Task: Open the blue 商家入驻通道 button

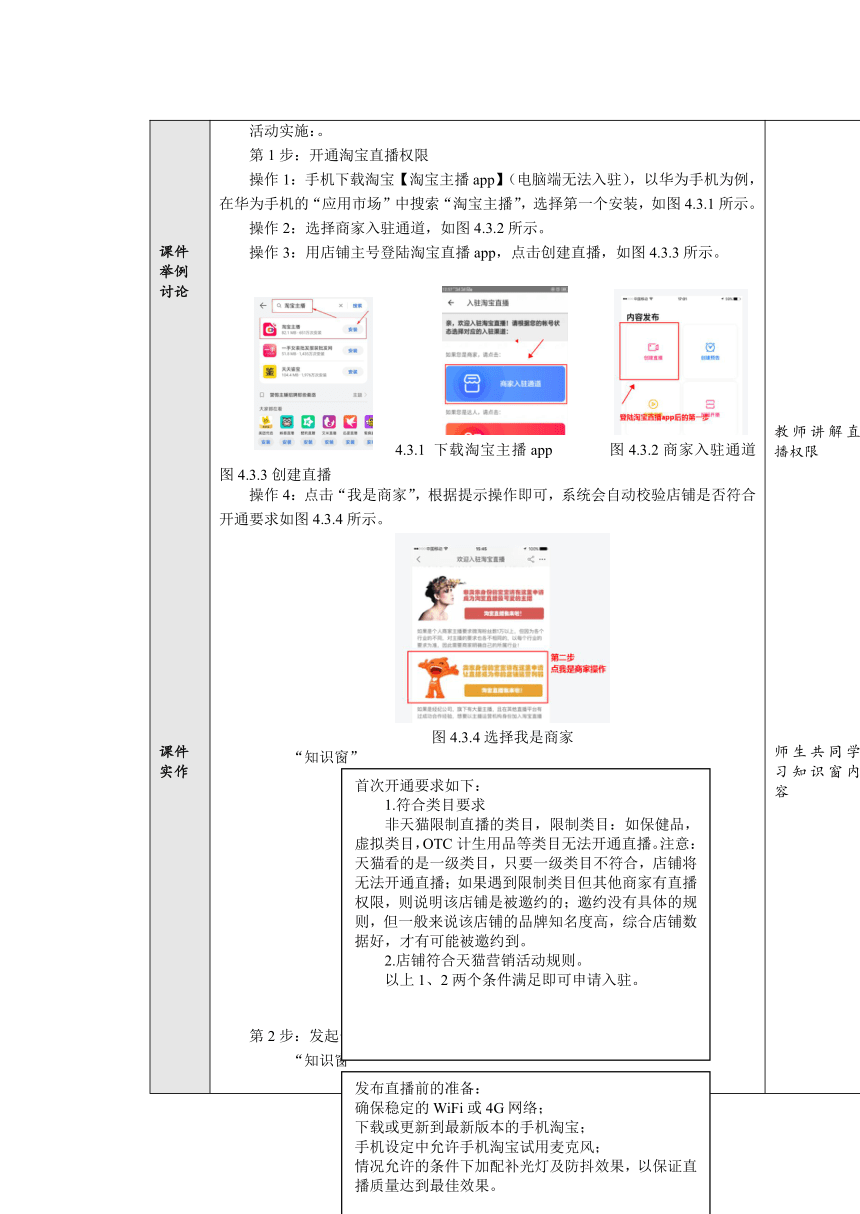Action: (x=506, y=383)
